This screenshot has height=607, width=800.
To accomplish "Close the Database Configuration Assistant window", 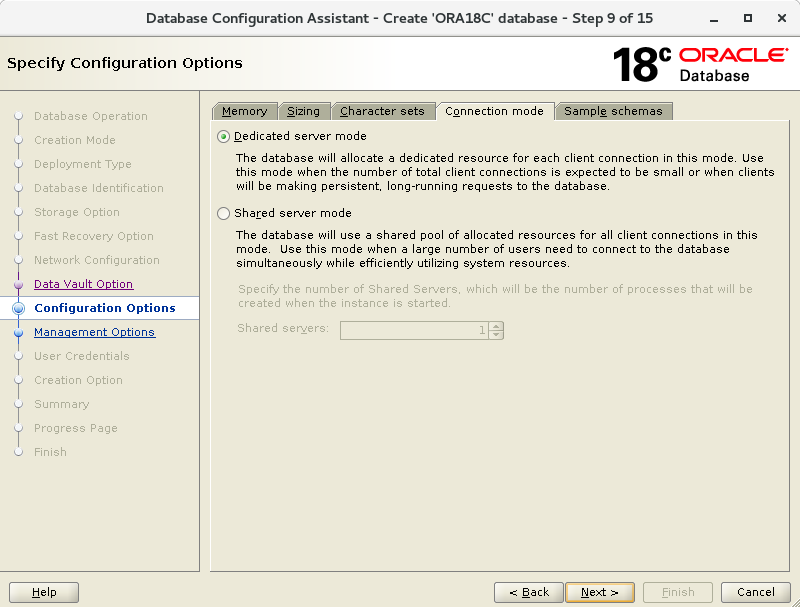I will [782, 18].
